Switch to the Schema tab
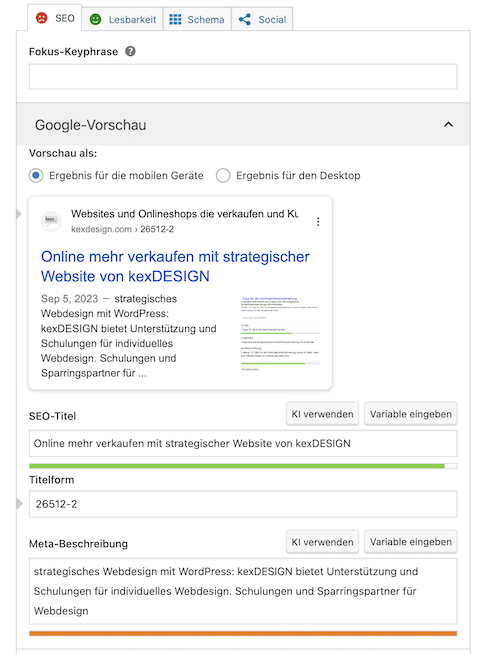Screen dimensions: 500x654 [197, 19]
